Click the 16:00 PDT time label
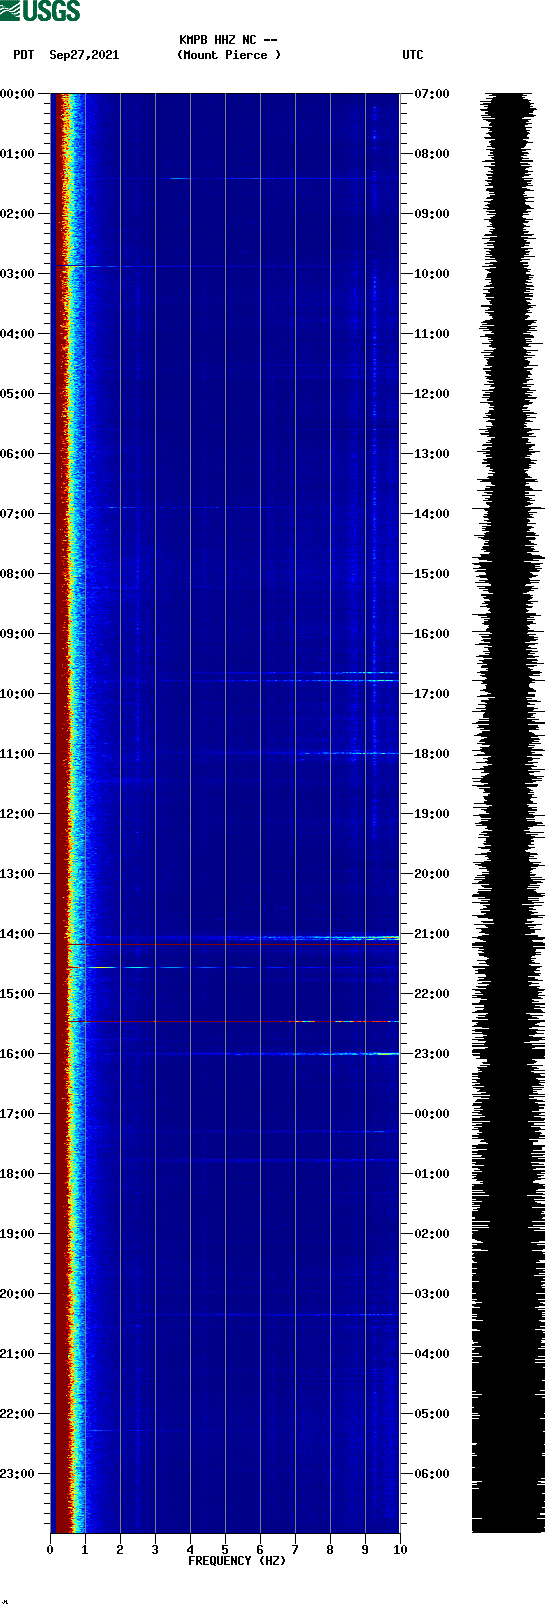552x1613 pixels. [x=18, y=1054]
